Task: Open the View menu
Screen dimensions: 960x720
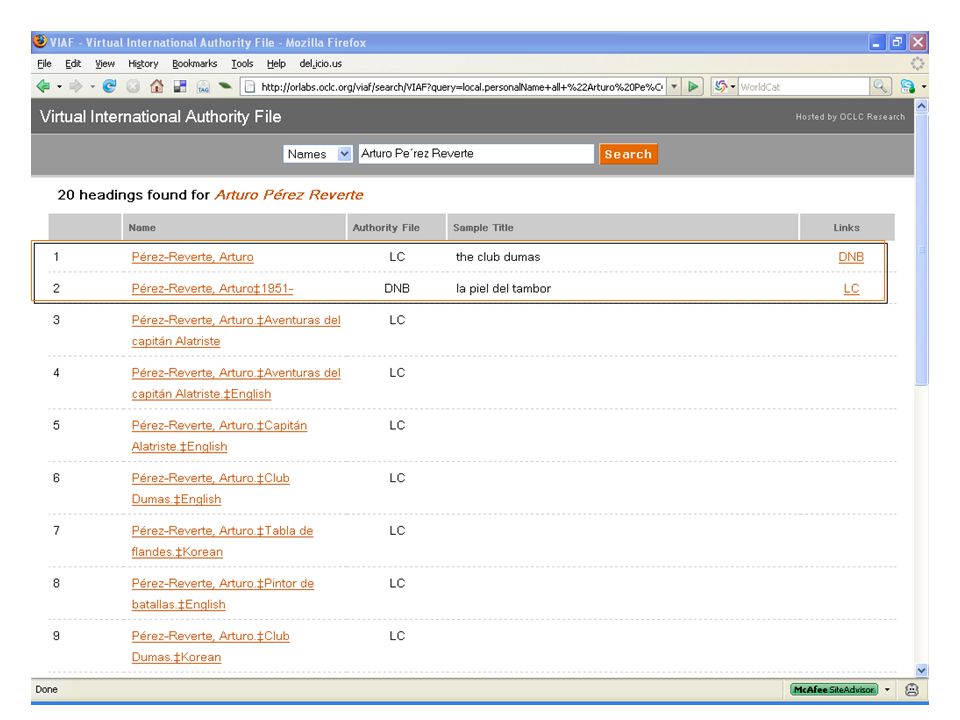Action: click(105, 64)
